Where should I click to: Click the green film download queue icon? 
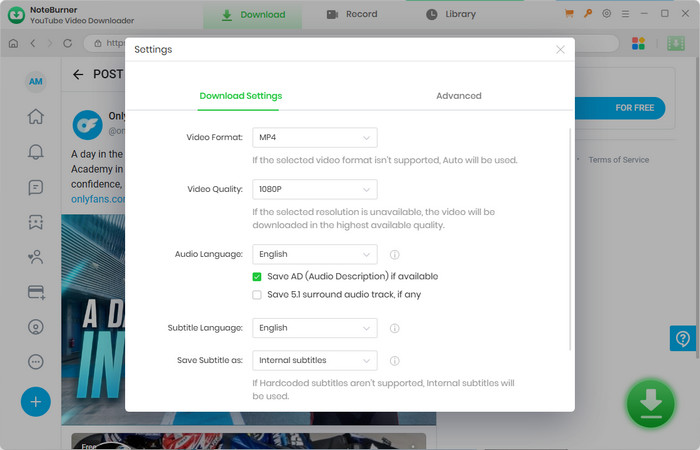click(676, 43)
